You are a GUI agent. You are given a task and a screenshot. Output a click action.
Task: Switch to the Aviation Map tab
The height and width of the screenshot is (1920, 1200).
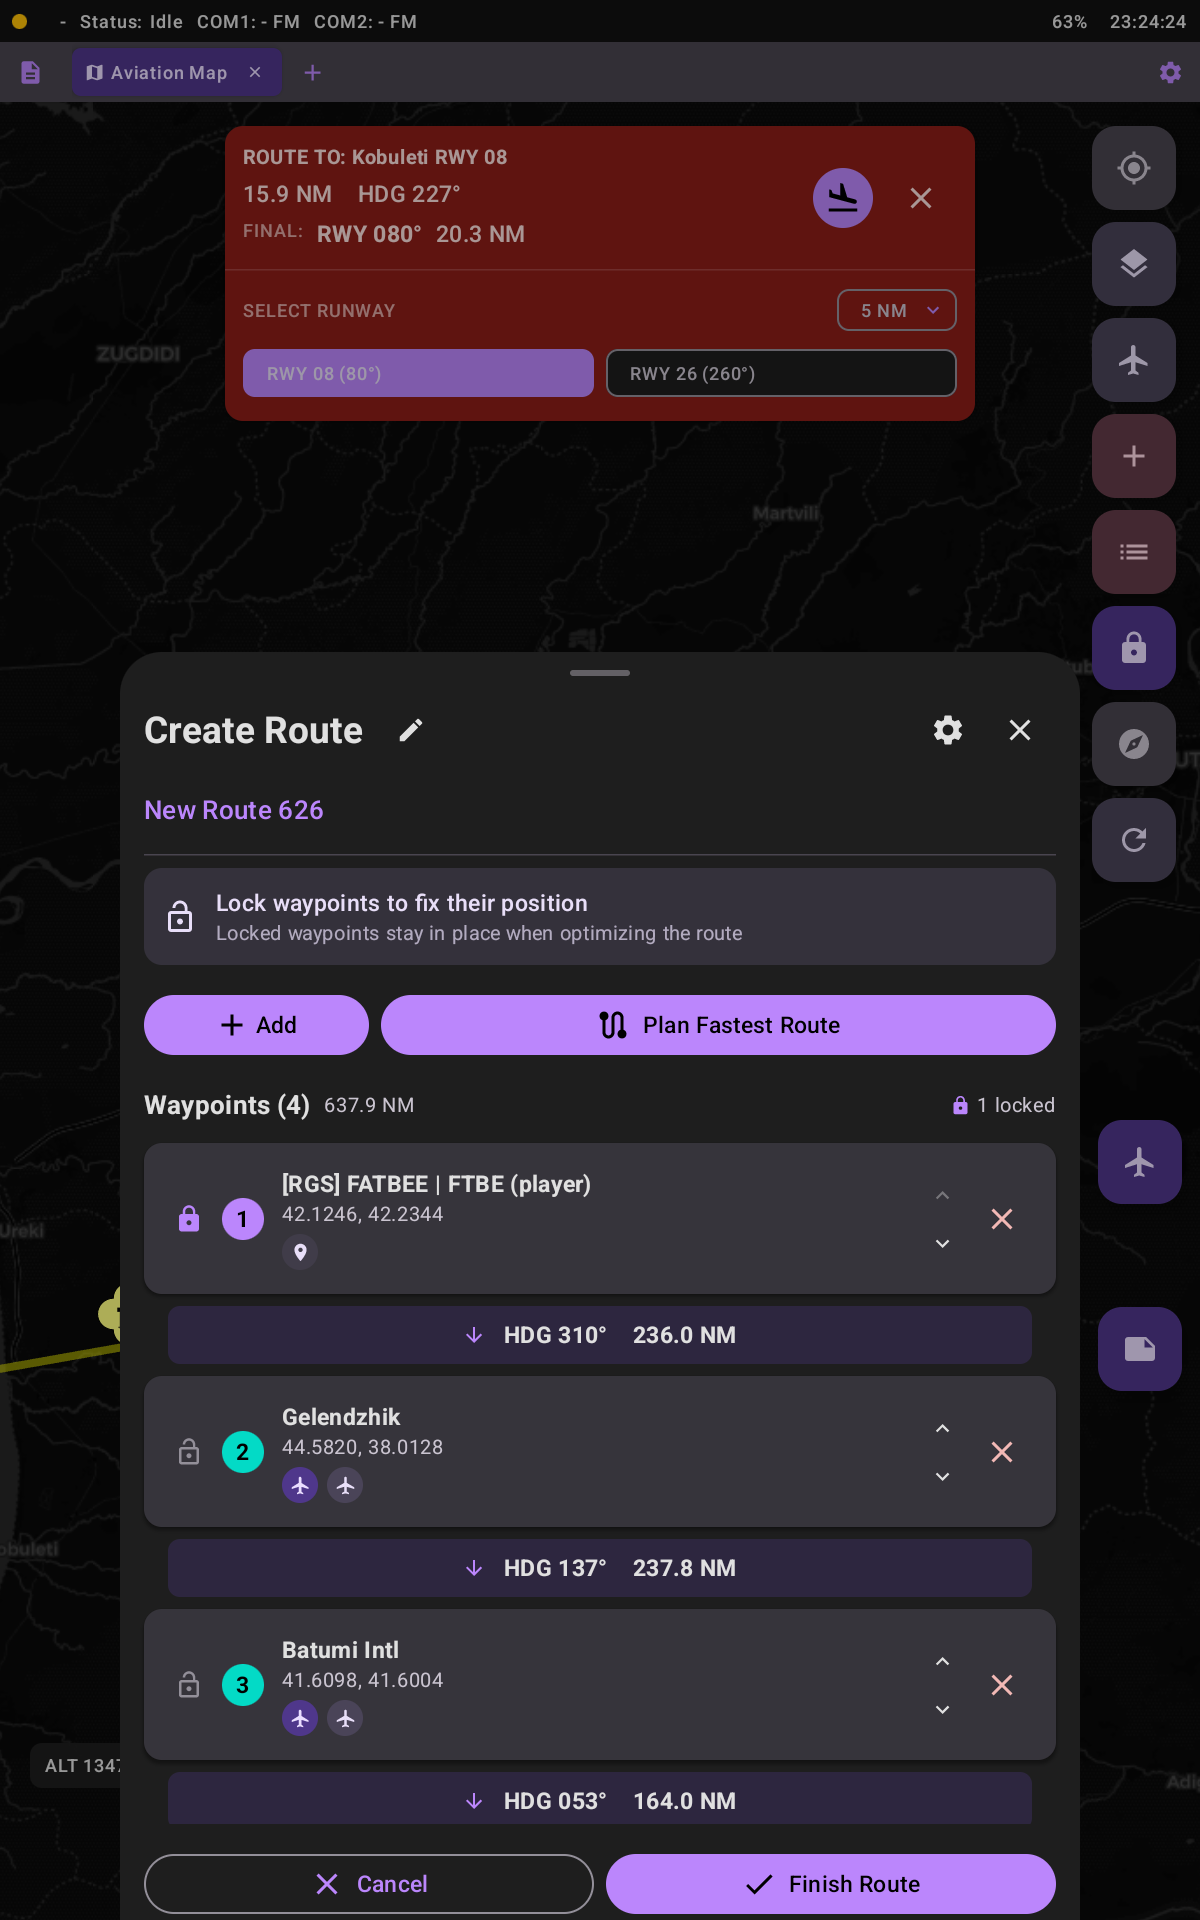coord(165,72)
